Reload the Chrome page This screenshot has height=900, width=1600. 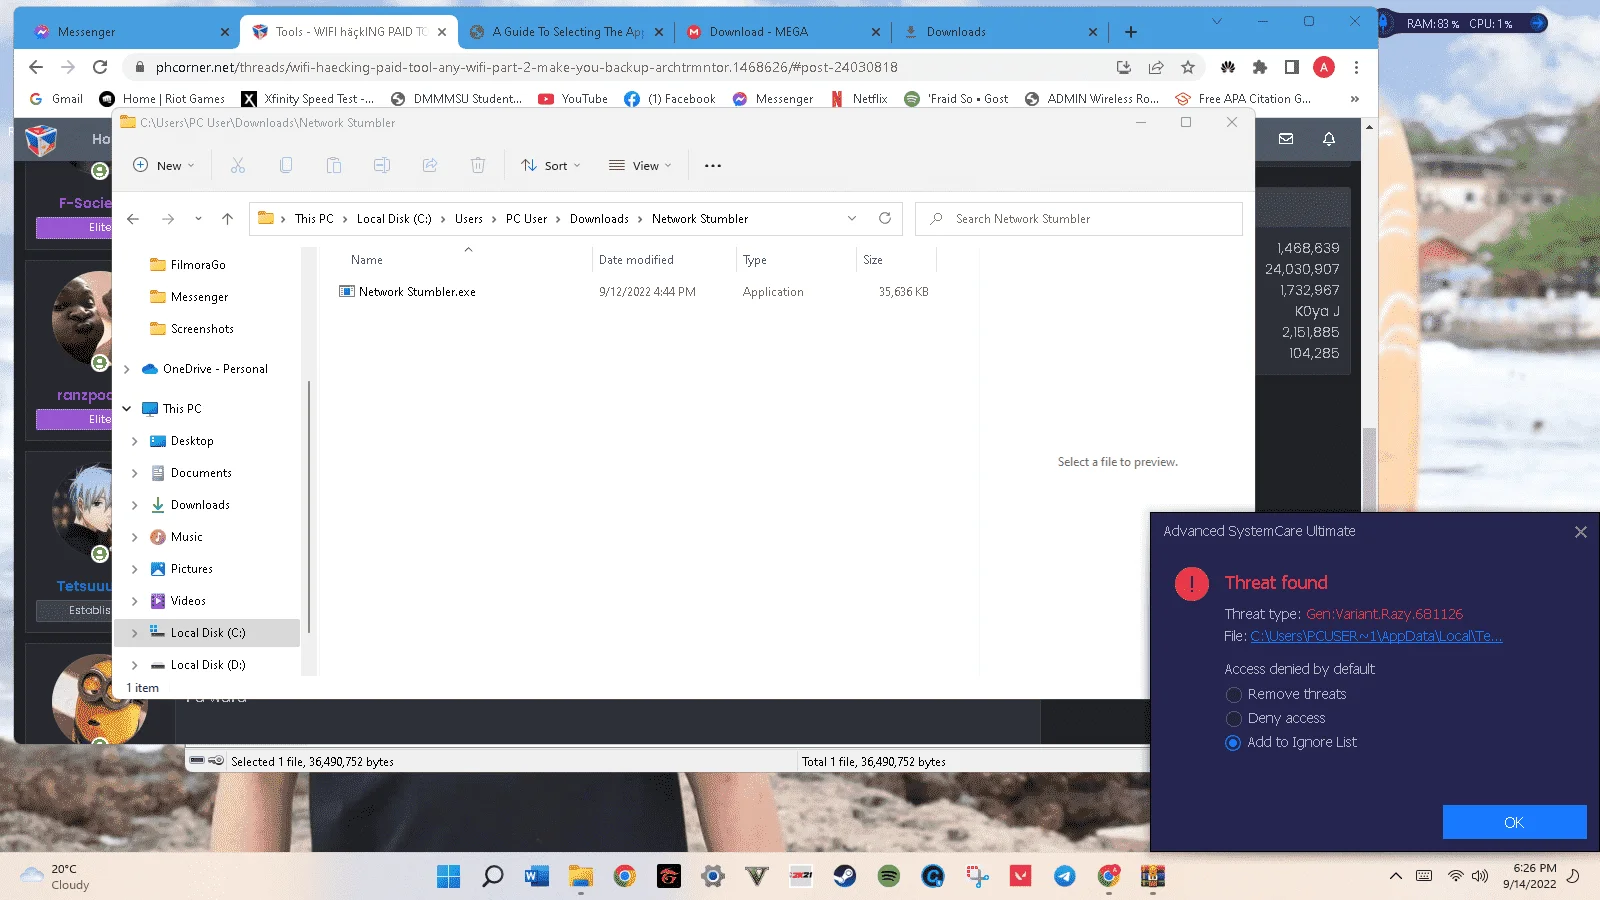pos(100,67)
